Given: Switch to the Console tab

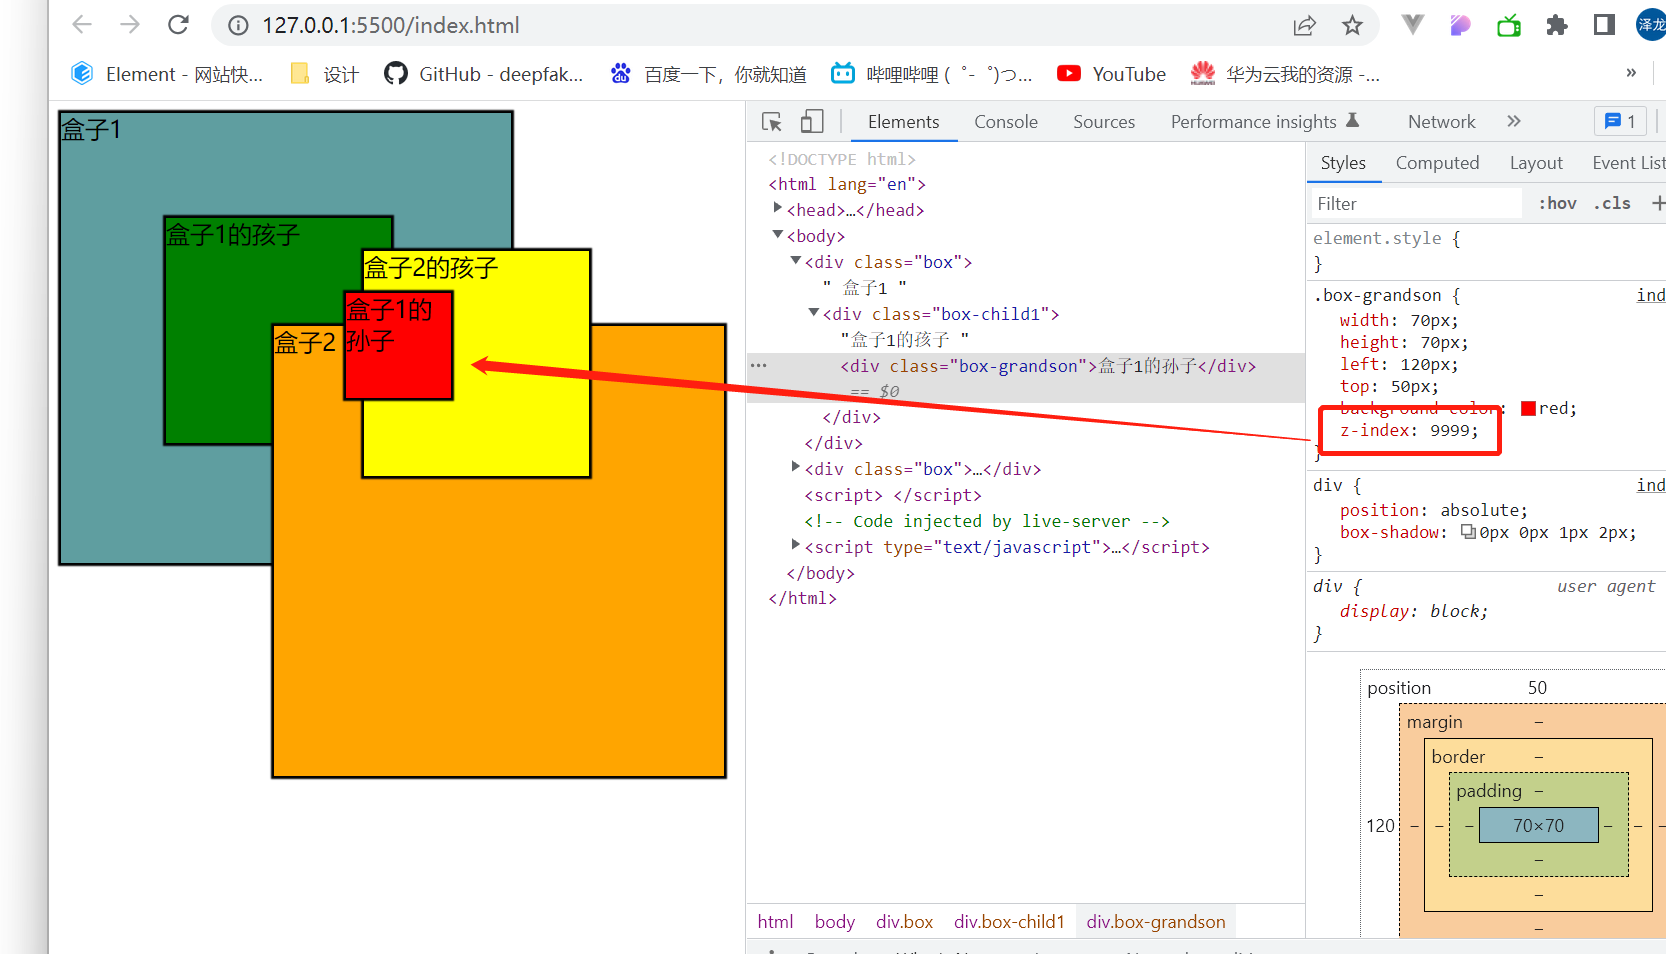Looking at the screenshot, I should 1006,122.
